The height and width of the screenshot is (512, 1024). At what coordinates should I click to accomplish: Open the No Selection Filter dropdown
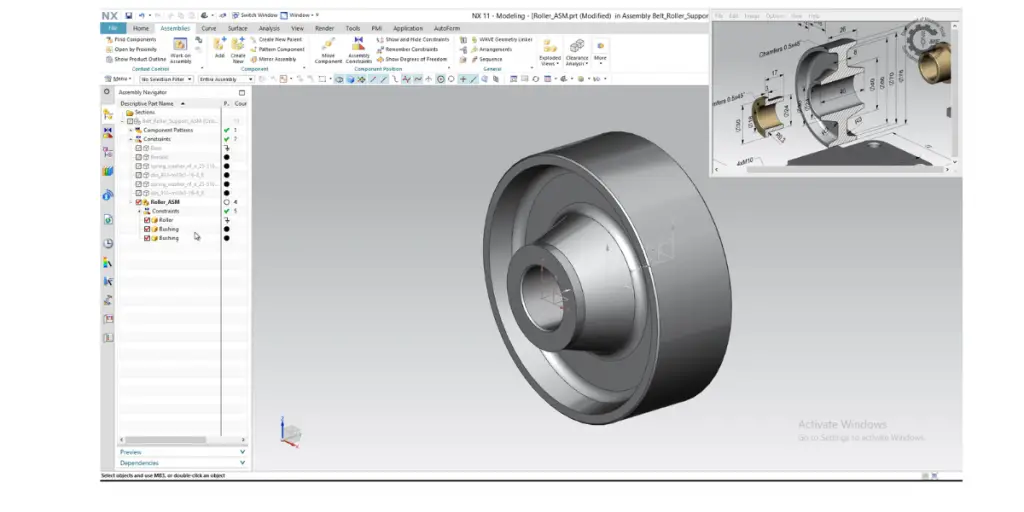[x=166, y=79]
